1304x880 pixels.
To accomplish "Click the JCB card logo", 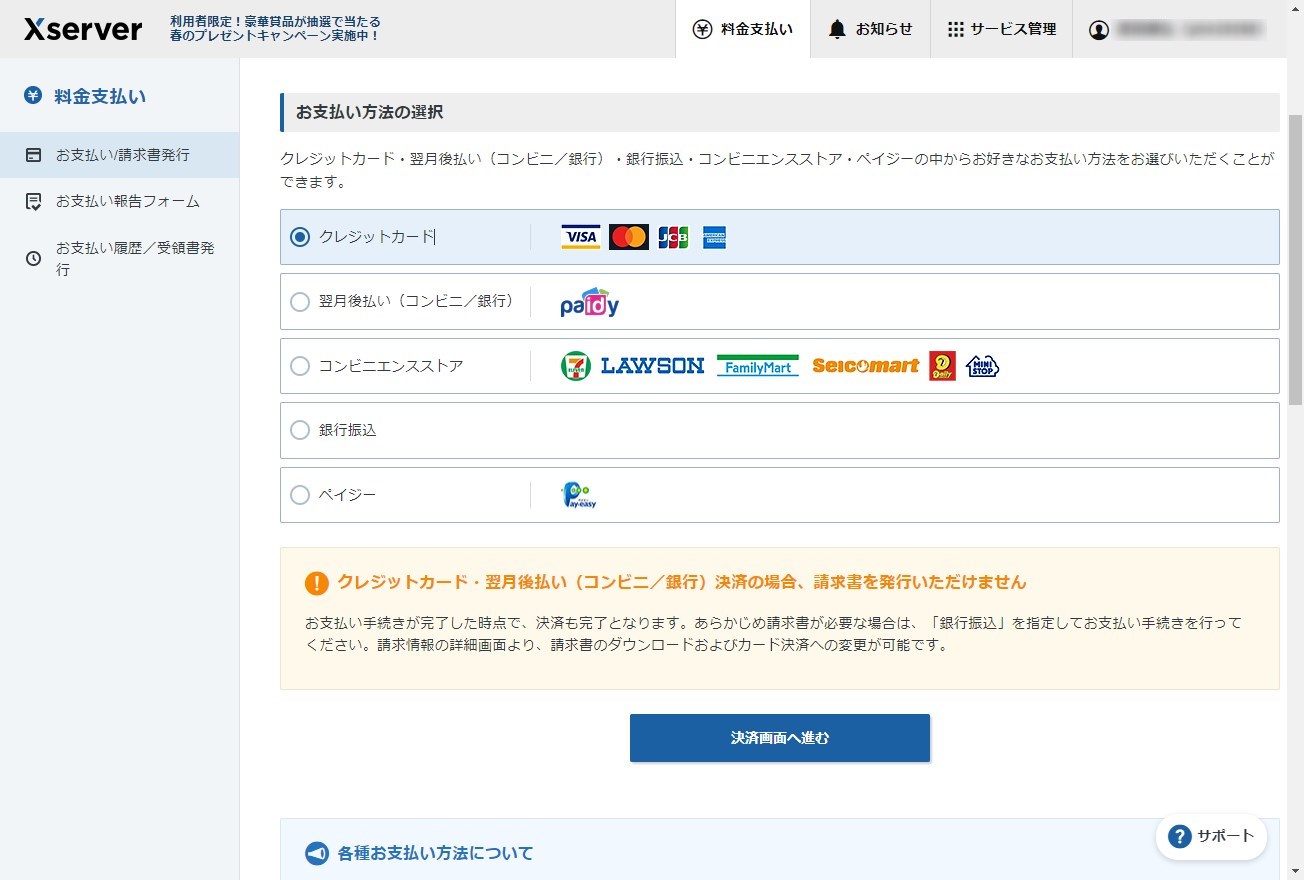I will [672, 236].
